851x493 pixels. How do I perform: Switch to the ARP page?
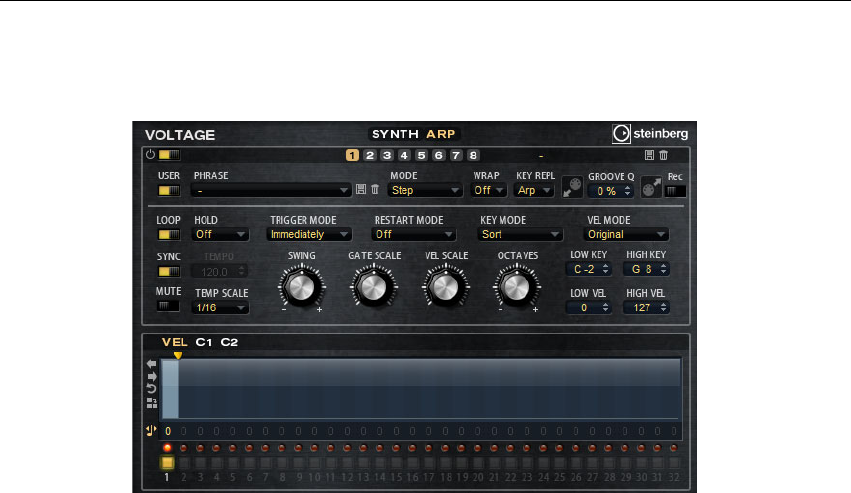[440, 134]
